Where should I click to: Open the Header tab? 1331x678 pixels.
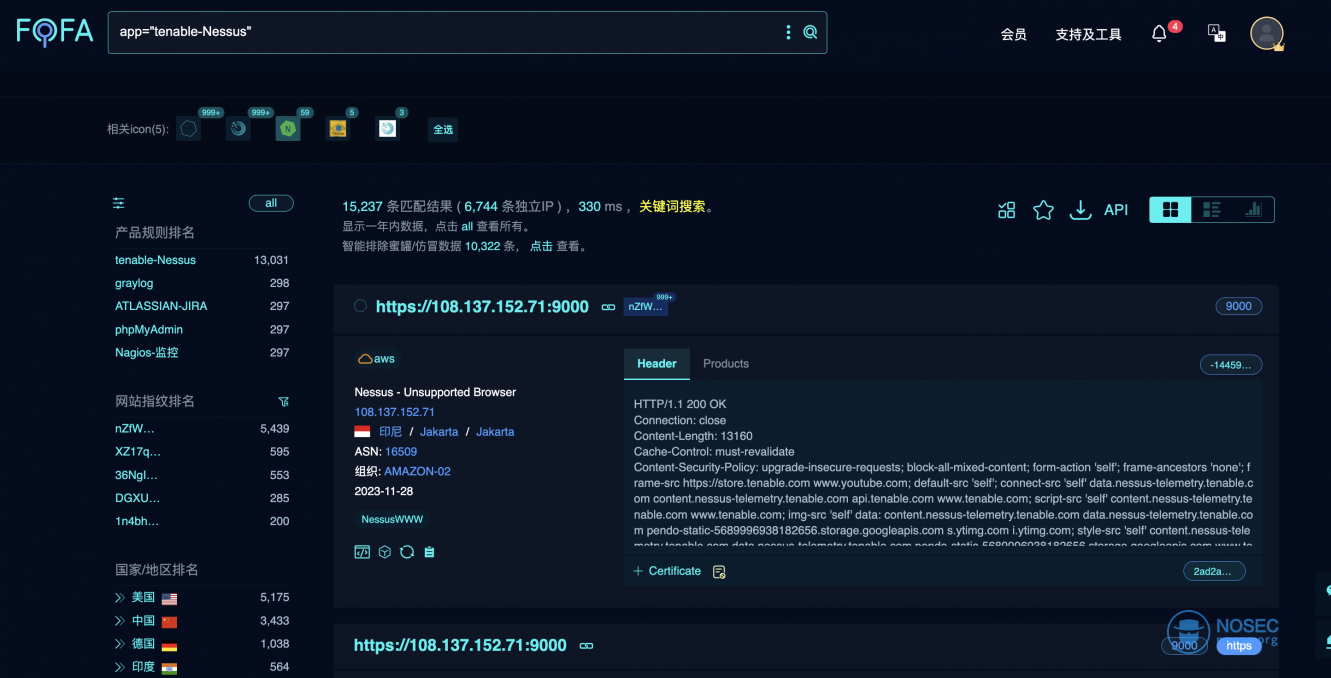657,364
